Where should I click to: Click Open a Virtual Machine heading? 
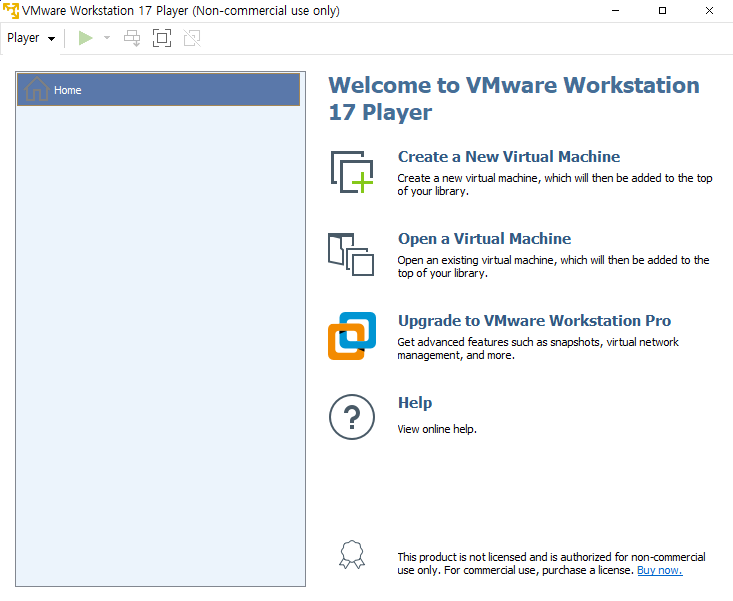pyautogui.click(x=484, y=239)
